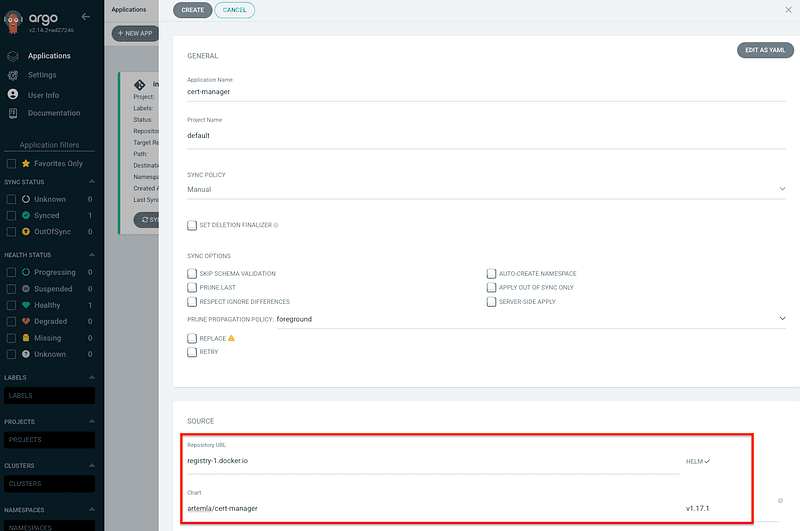Enable Prune Last checkbox
This screenshot has width=800, height=531.
[x=192, y=287]
